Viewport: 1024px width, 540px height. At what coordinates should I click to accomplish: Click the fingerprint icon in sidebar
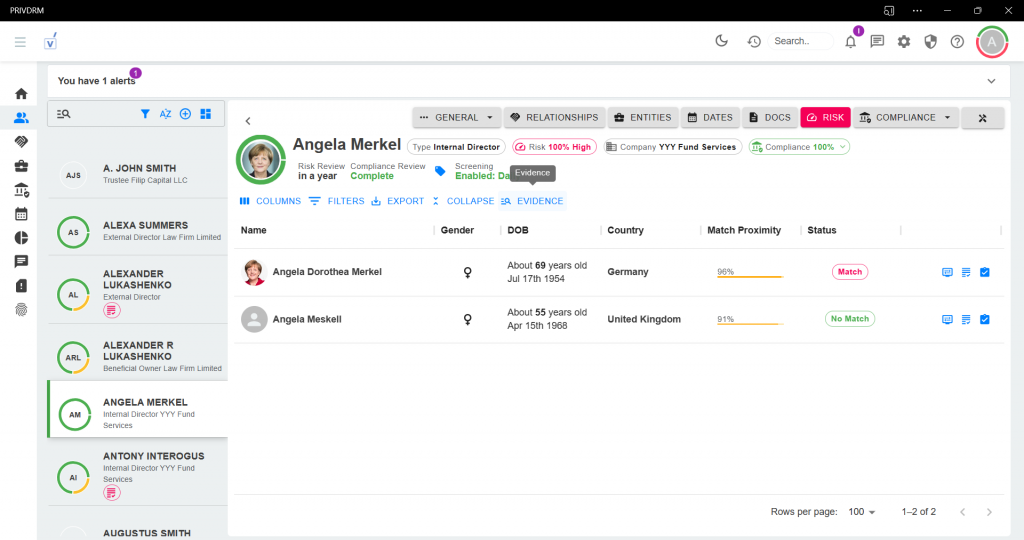point(21,309)
